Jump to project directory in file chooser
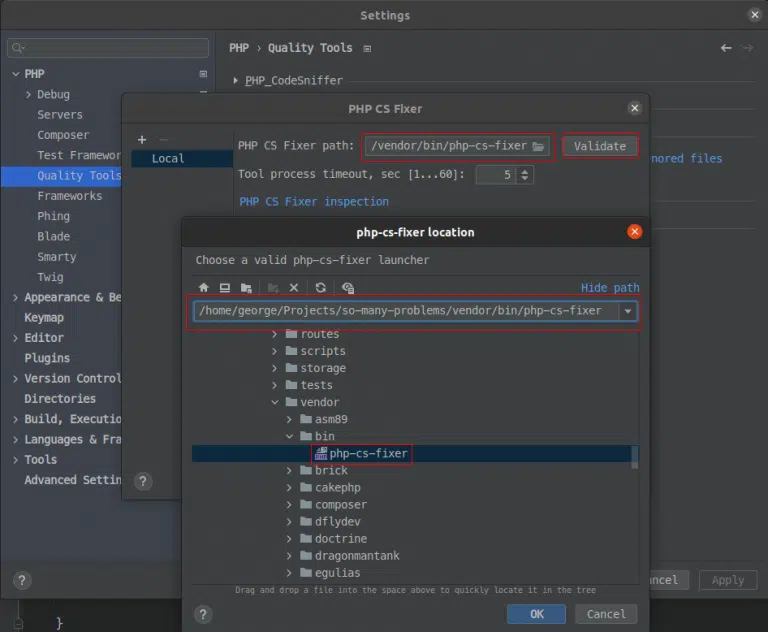 click(x=246, y=288)
